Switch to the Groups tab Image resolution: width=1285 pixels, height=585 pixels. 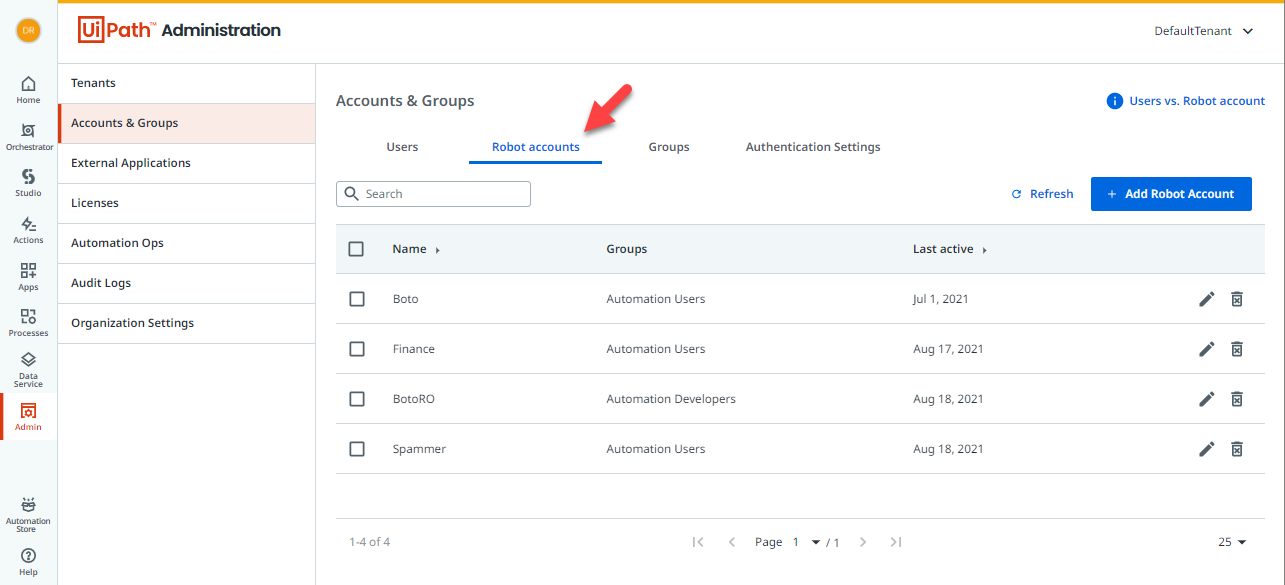pyautogui.click(x=669, y=147)
